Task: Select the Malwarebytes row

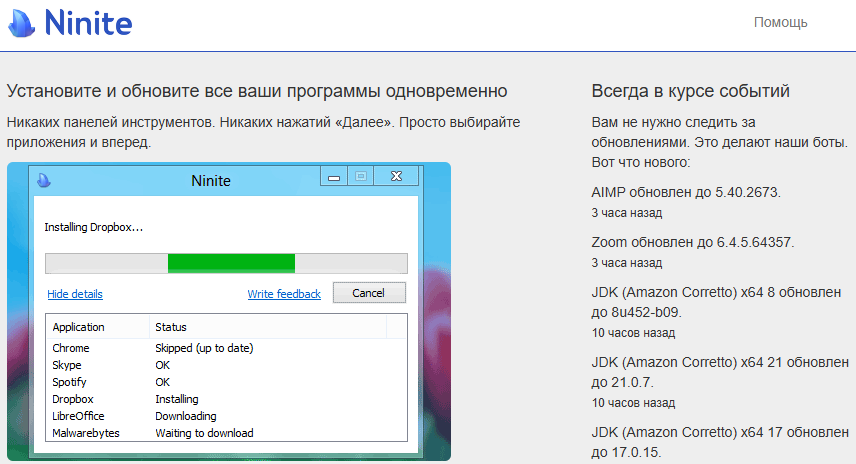Action: [227, 432]
